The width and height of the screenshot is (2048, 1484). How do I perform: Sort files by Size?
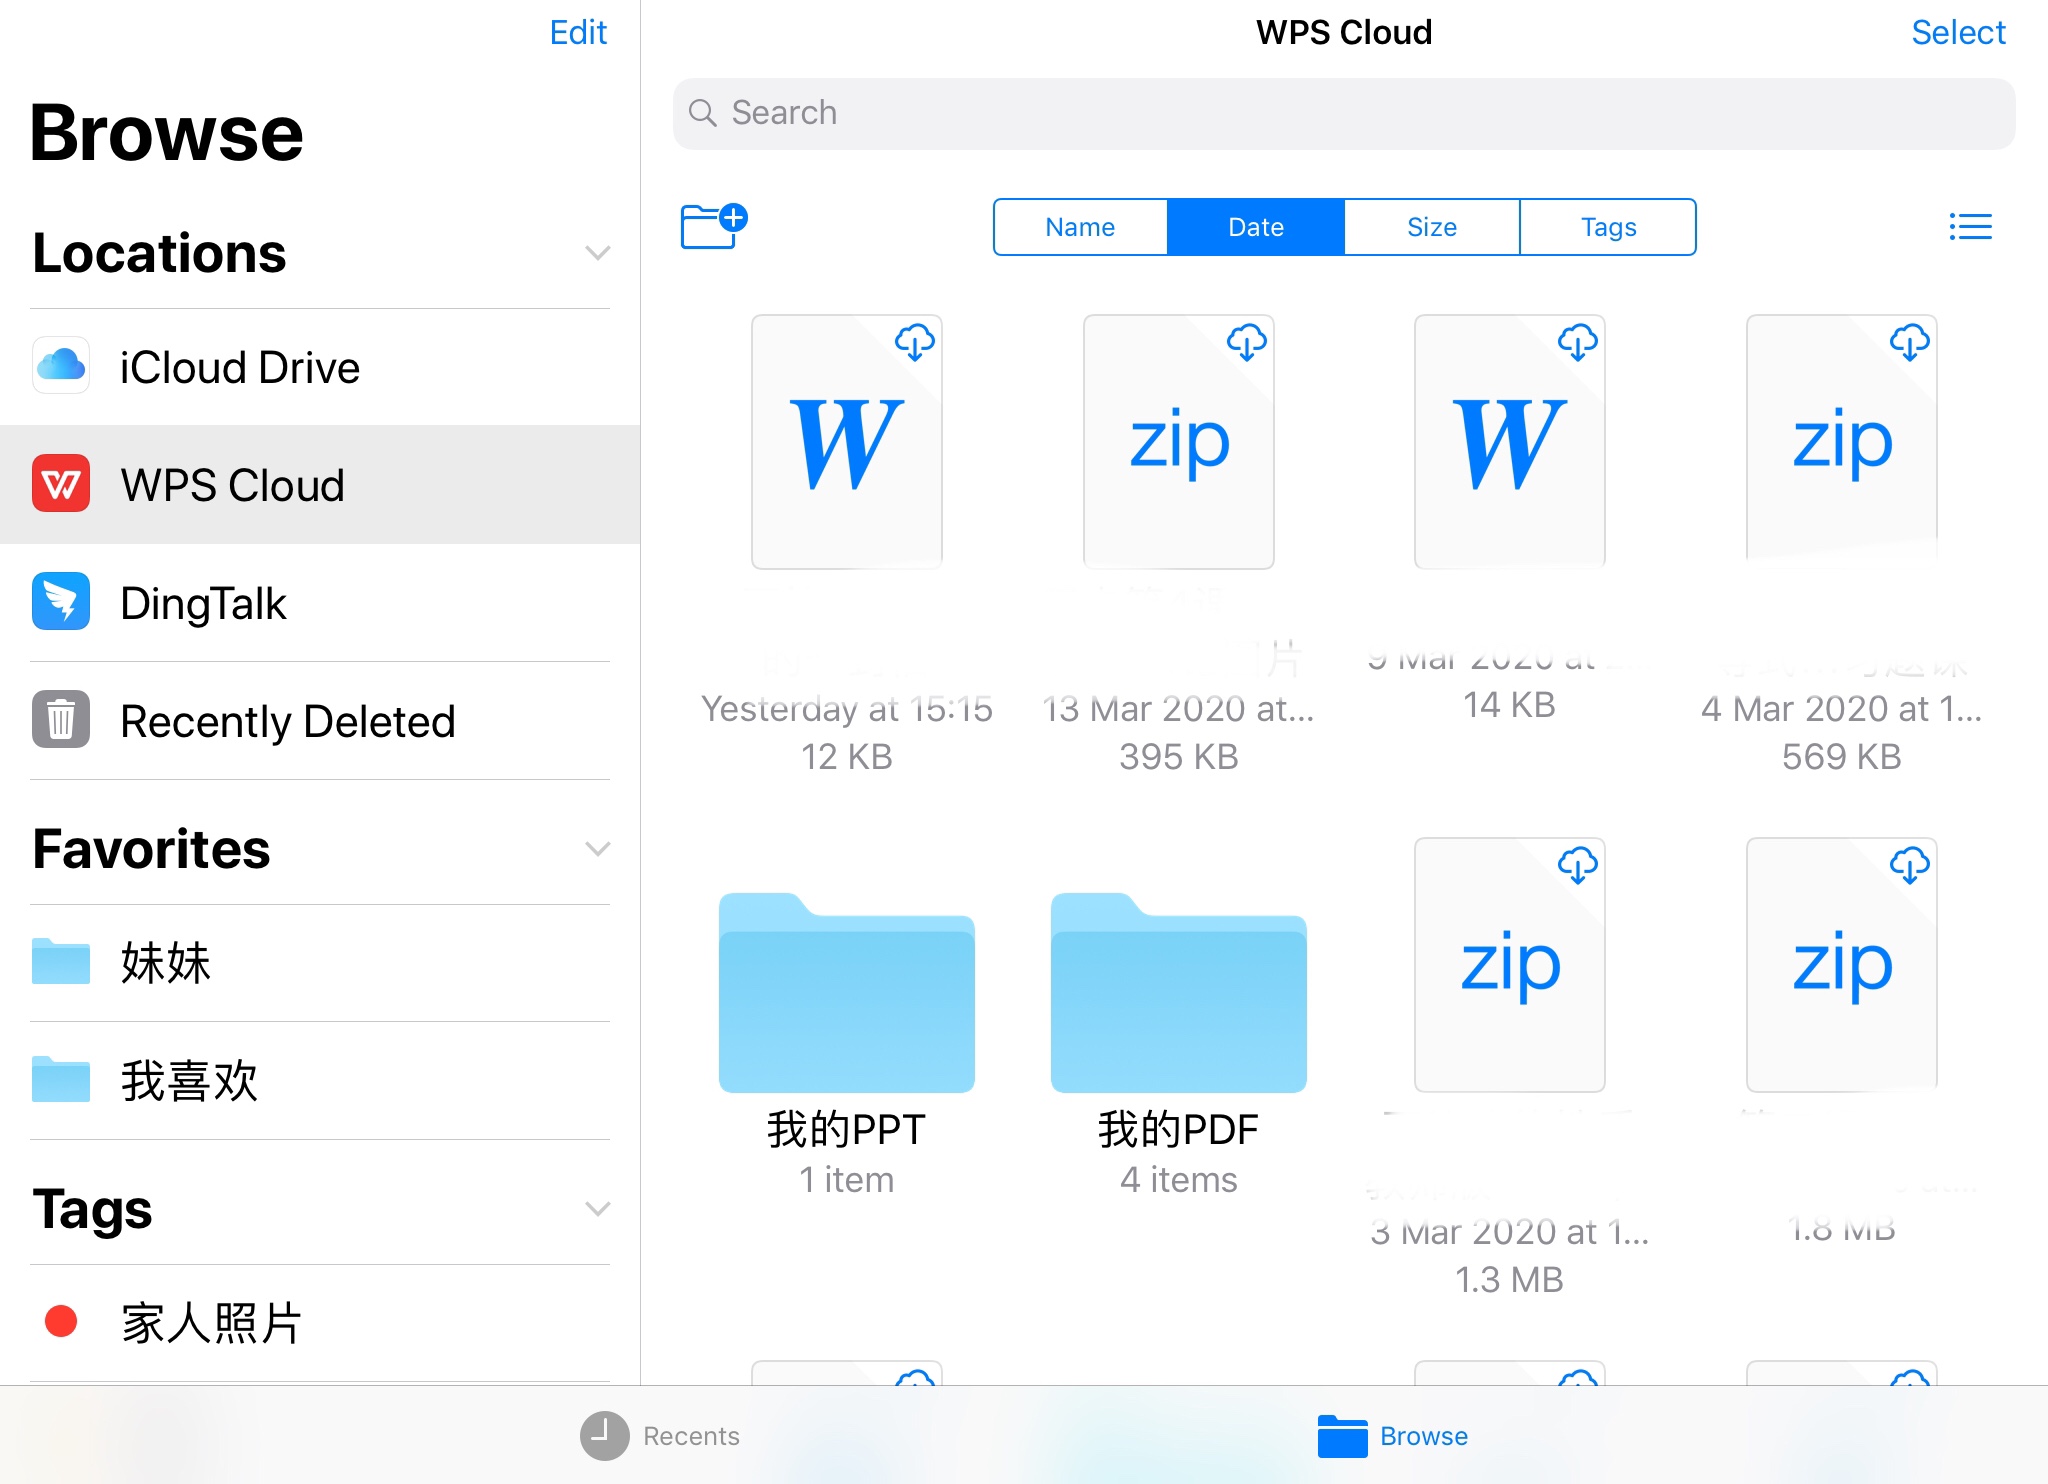click(1431, 227)
